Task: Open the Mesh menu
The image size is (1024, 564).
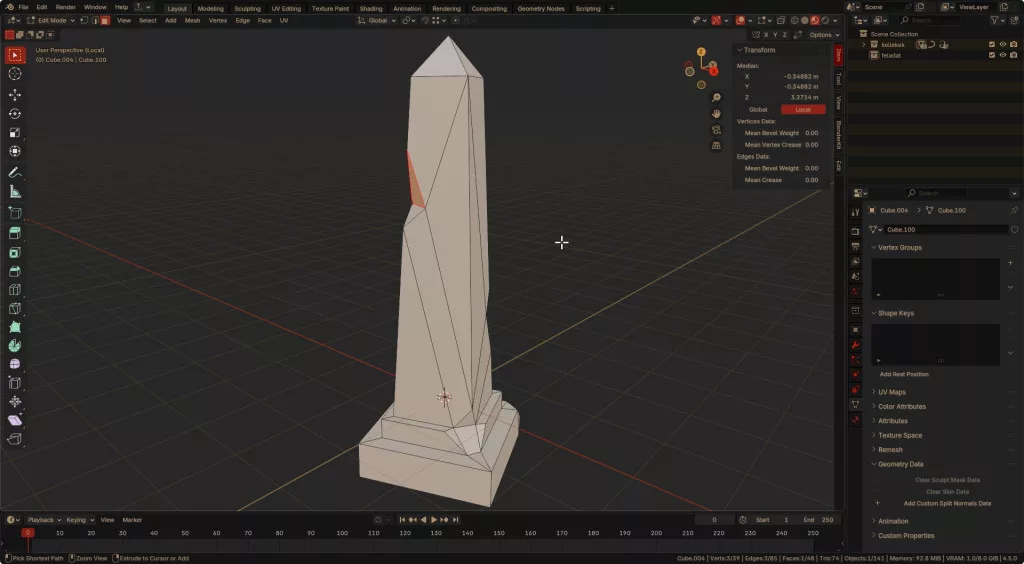Action: [191, 20]
